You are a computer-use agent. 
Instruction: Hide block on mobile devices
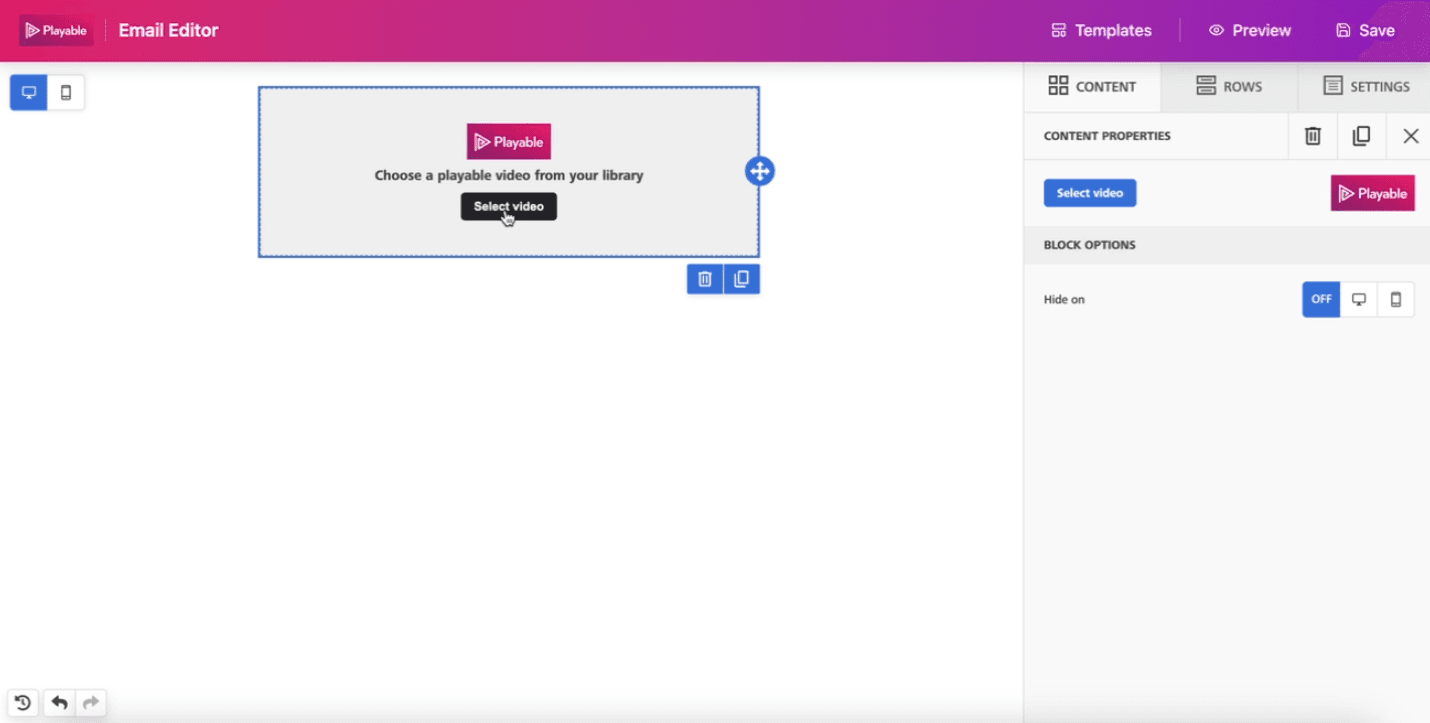[1395, 299]
